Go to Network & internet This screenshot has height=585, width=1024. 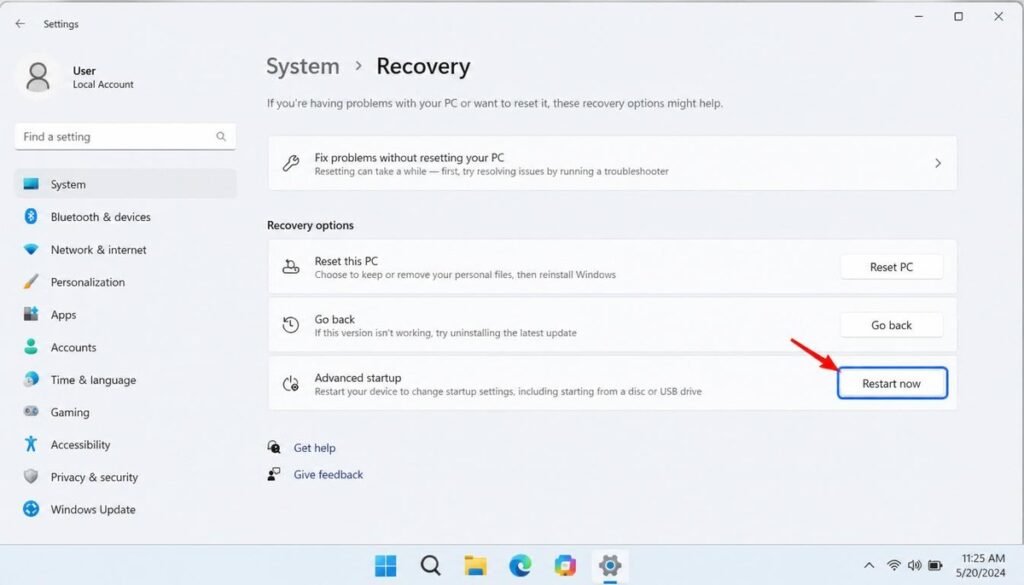click(125, 249)
